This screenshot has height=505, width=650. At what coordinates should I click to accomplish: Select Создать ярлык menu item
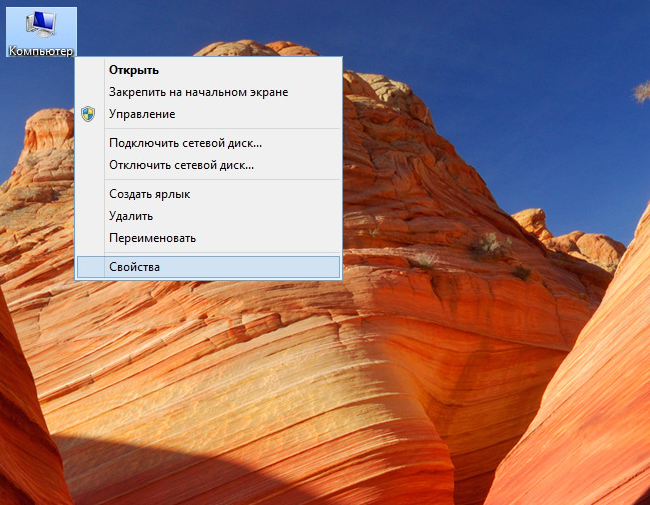tap(149, 194)
